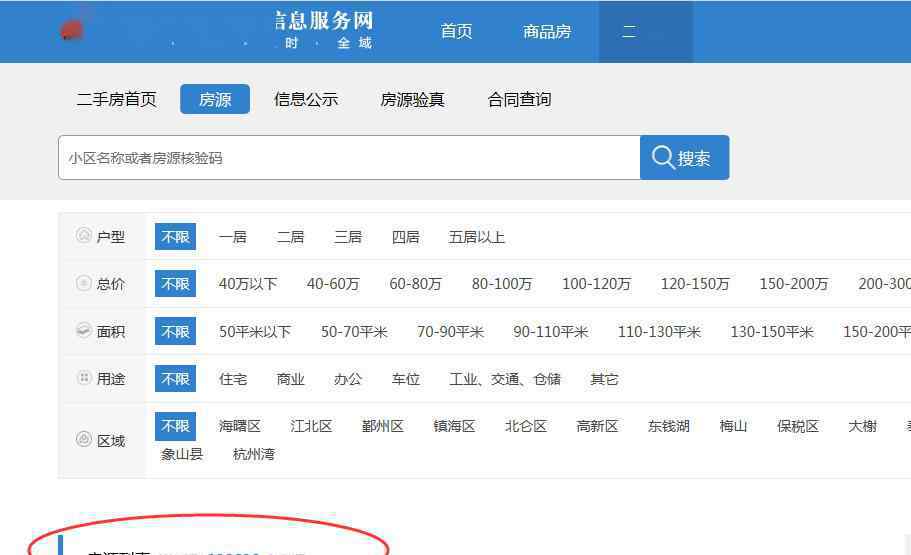Filter area by 130-150平米
The height and width of the screenshot is (555, 911).
point(772,331)
